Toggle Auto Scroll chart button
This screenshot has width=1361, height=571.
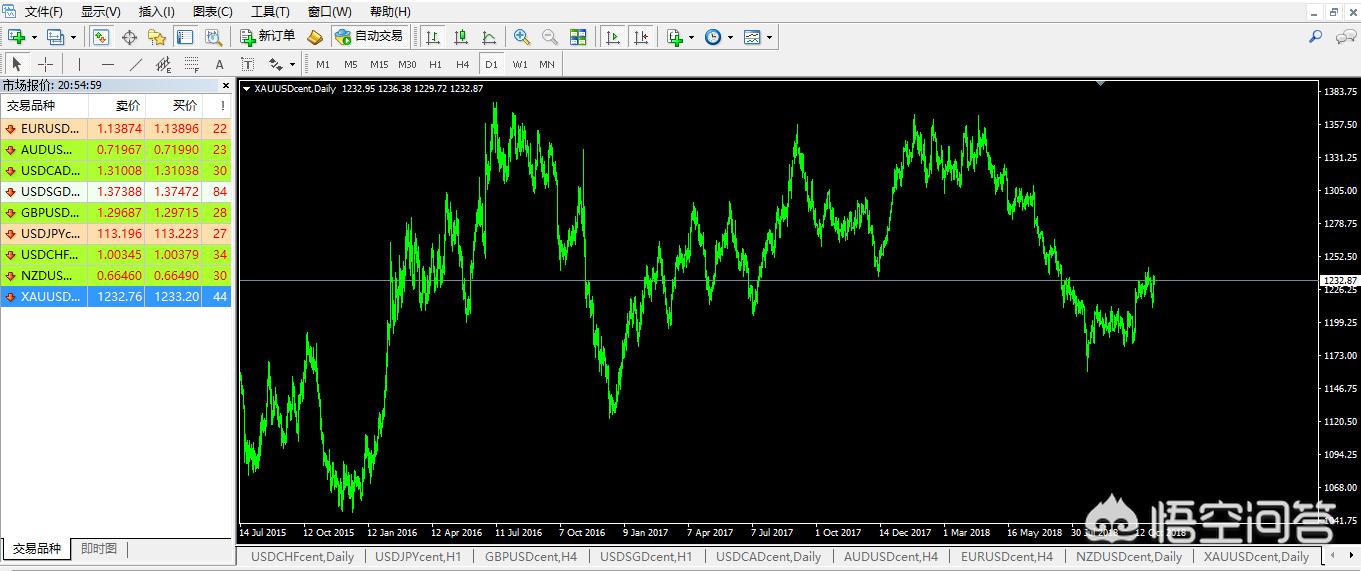tap(613, 37)
